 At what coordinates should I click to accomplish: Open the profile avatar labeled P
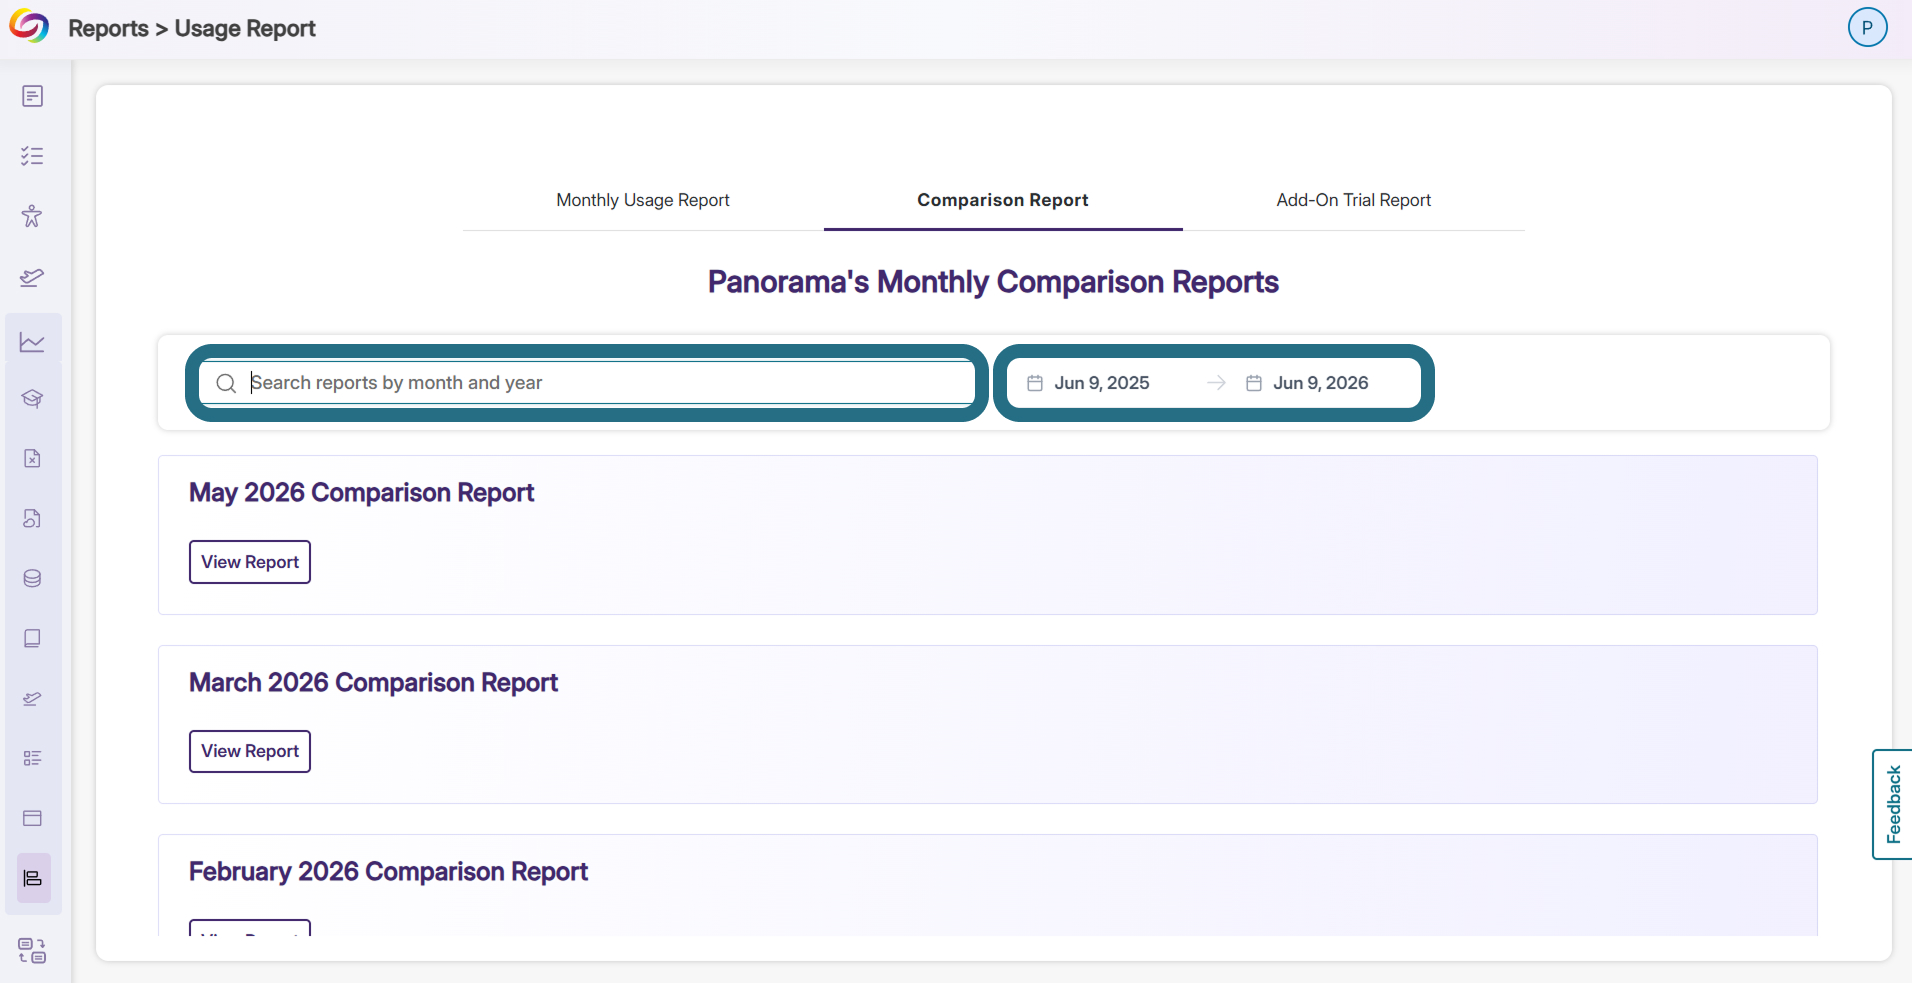point(1867,27)
